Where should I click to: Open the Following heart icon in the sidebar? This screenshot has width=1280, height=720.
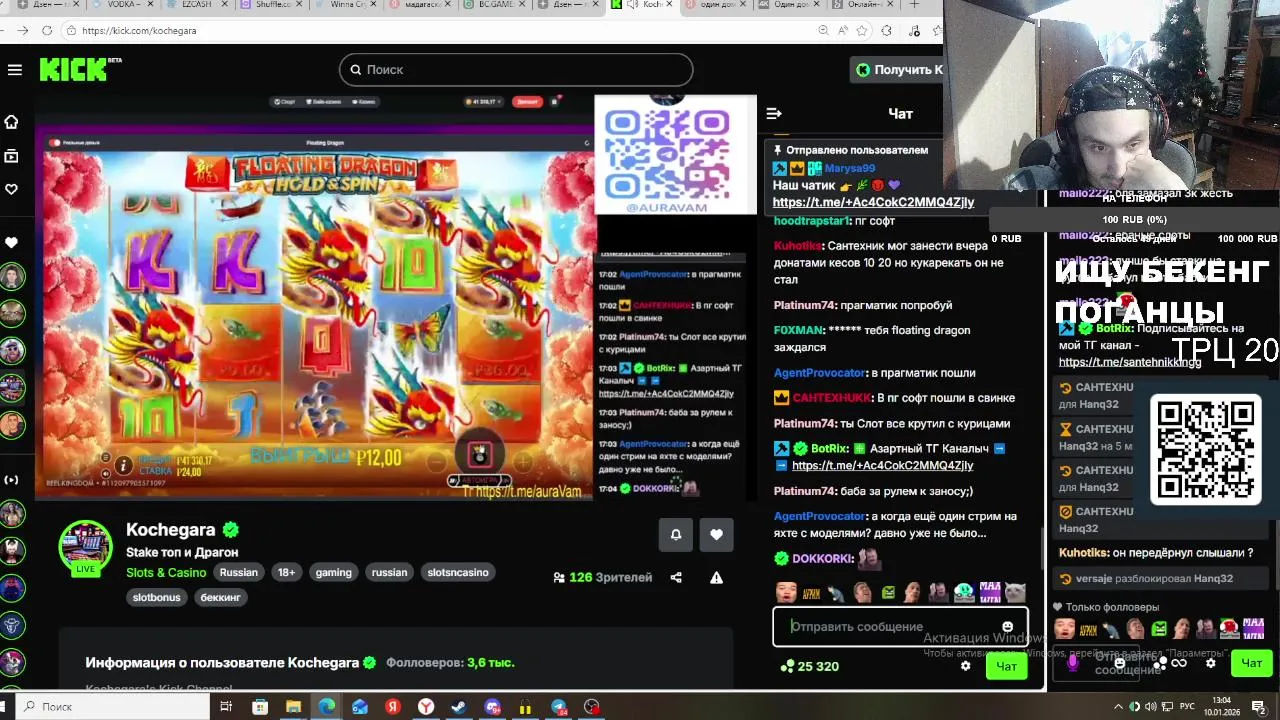click(x=11, y=189)
